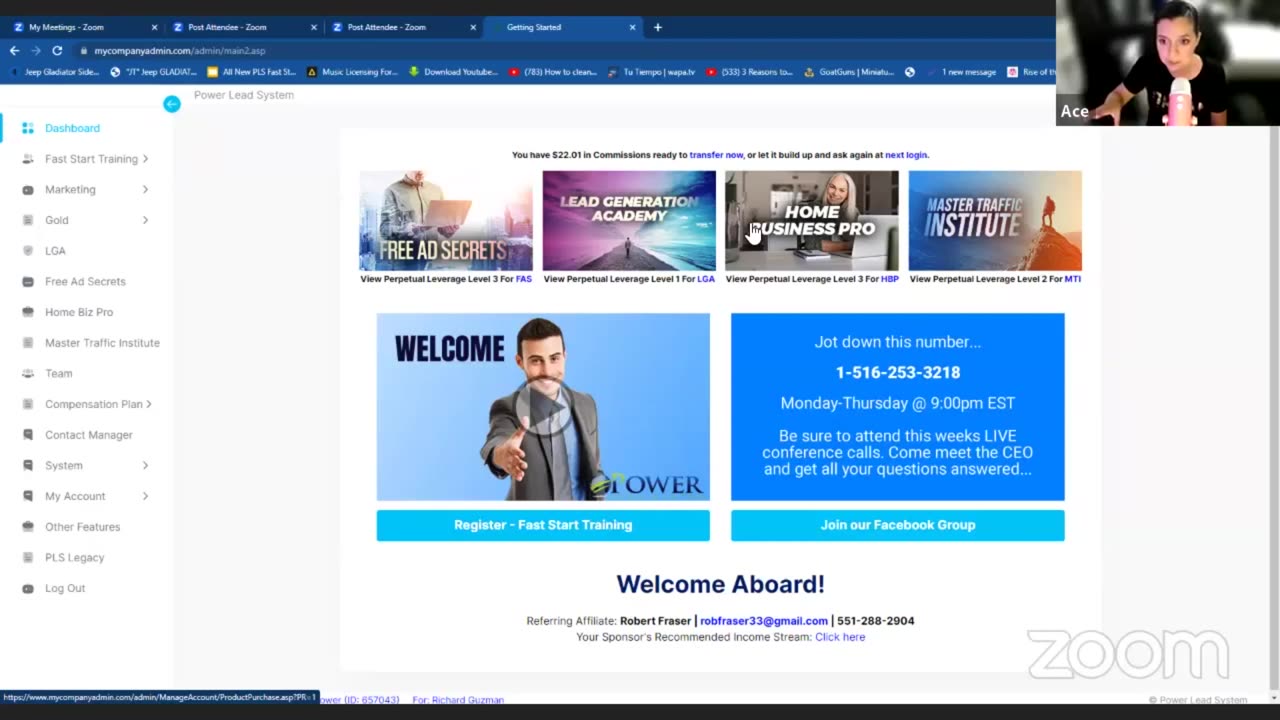Close the Getting Started tab

[632, 27]
